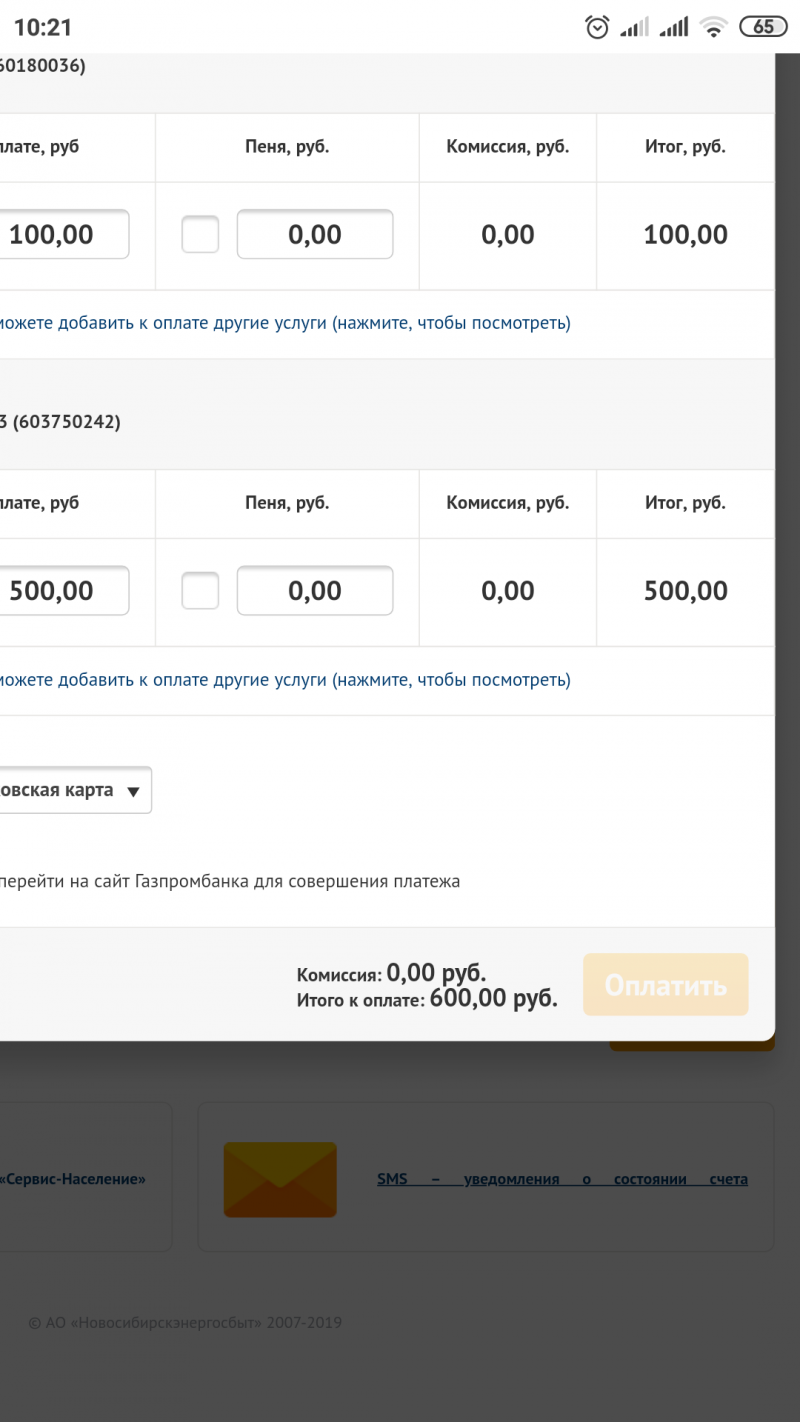
Task: Tap the clock showing 10:21
Action: pyautogui.click(x=43, y=27)
